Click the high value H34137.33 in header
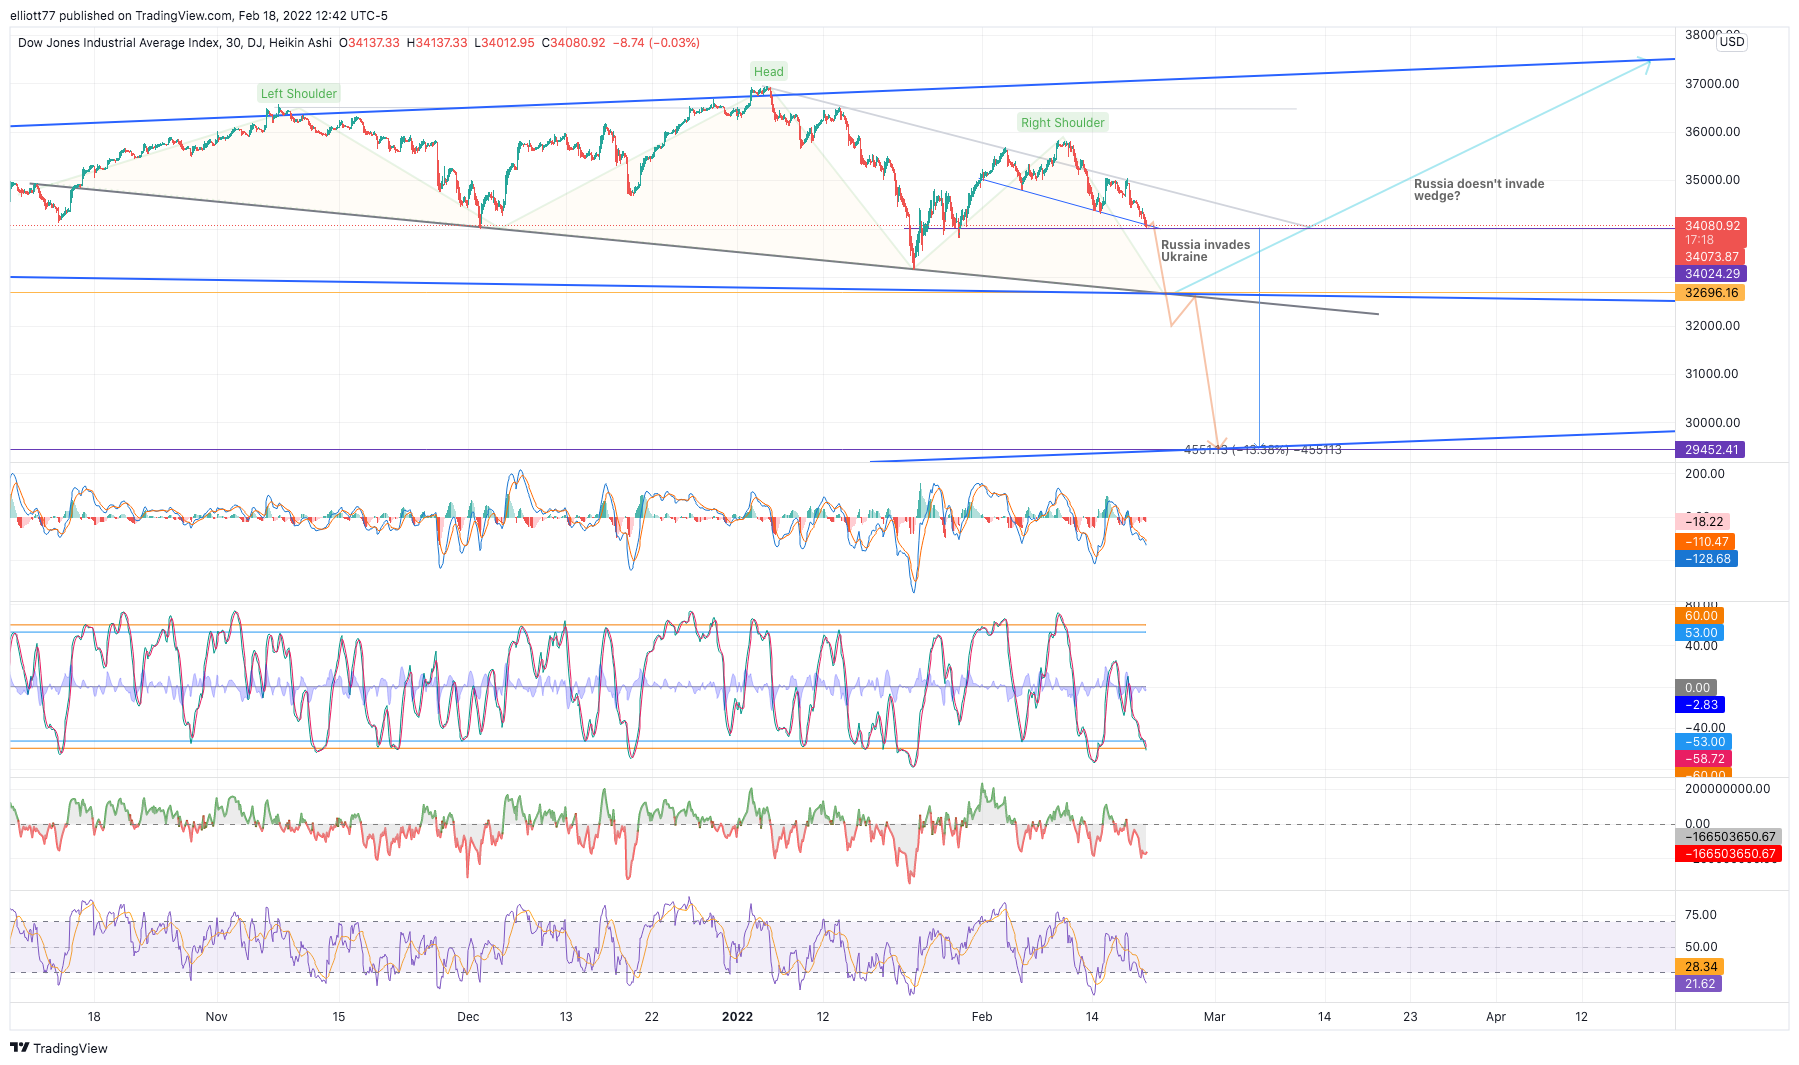This screenshot has width=1799, height=1065. point(437,43)
